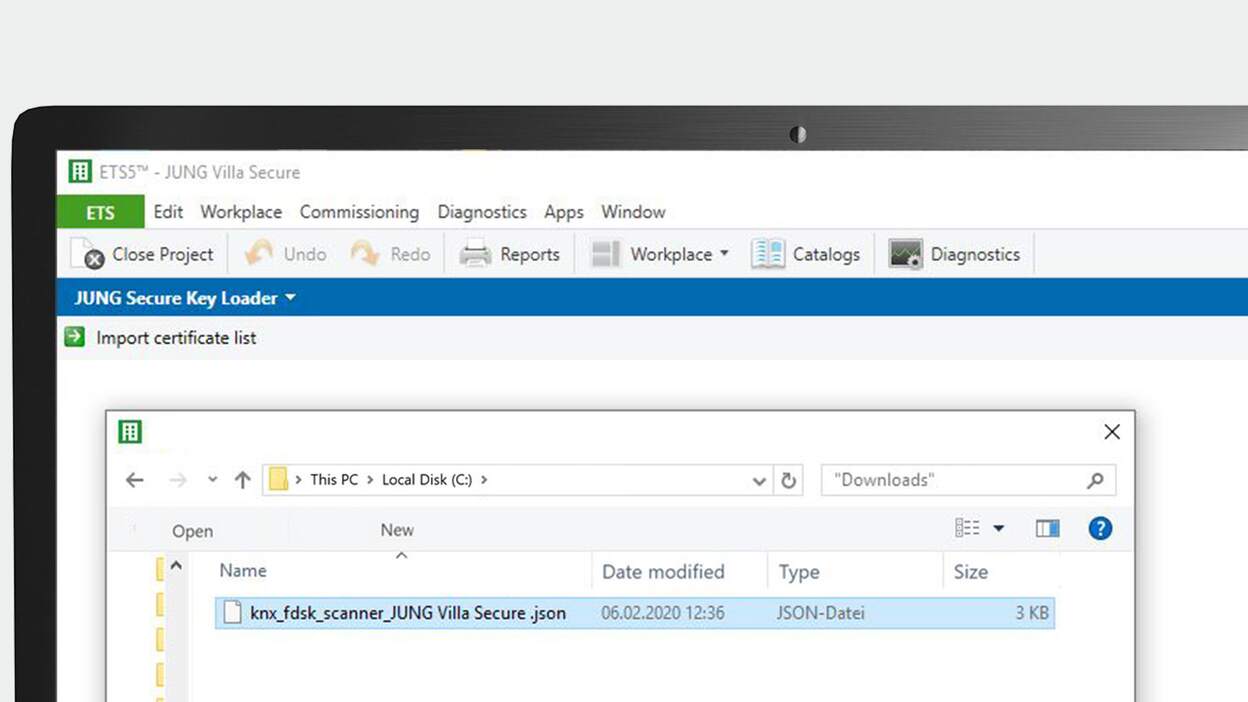Screen dimensions: 1248x702
Task: Select the Catalogs icon
Action: coord(767,254)
